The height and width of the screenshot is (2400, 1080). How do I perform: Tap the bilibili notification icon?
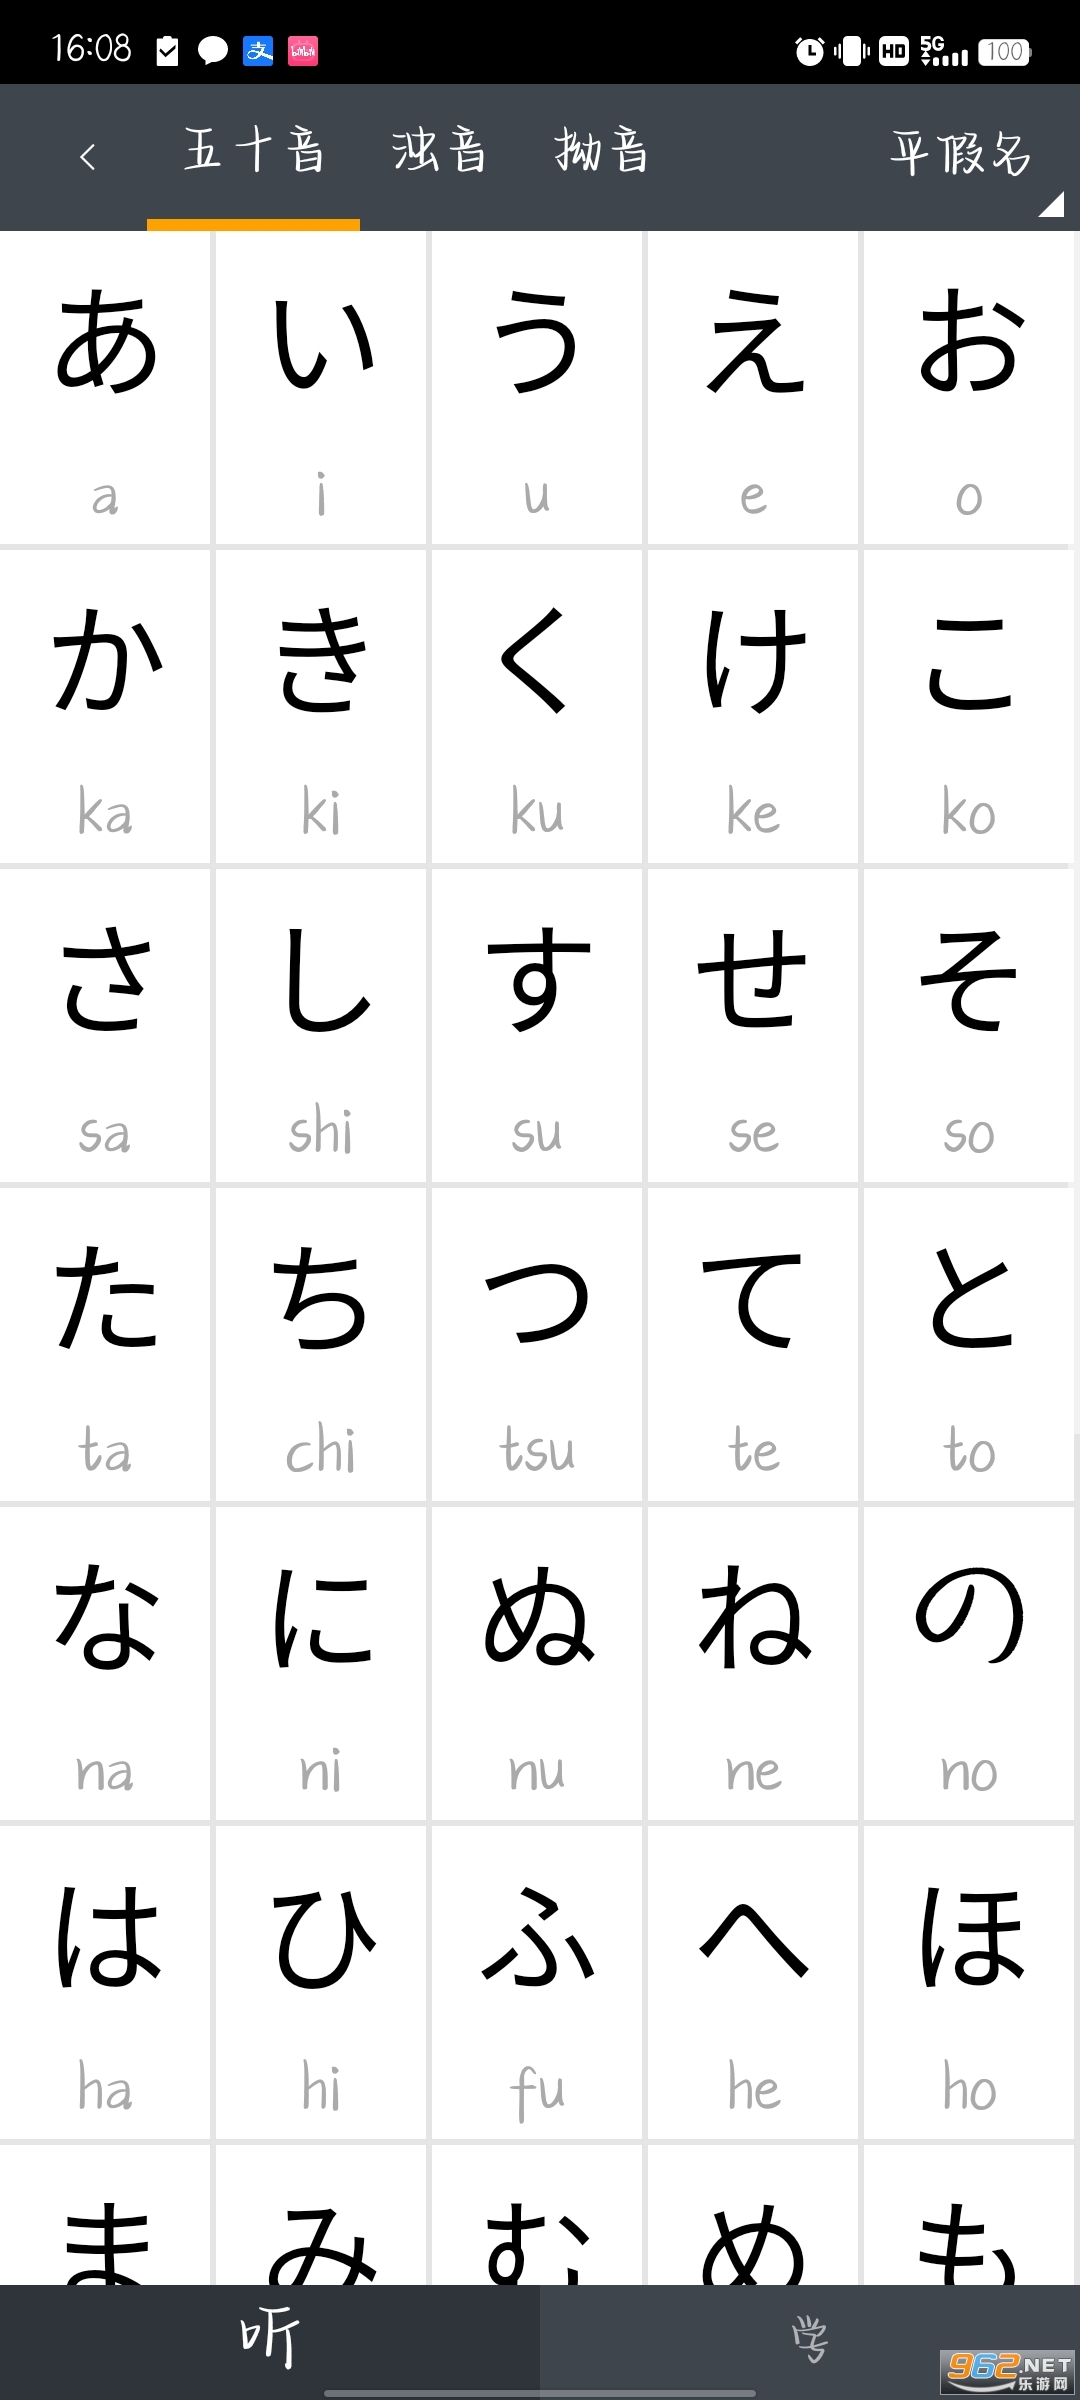[x=303, y=51]
